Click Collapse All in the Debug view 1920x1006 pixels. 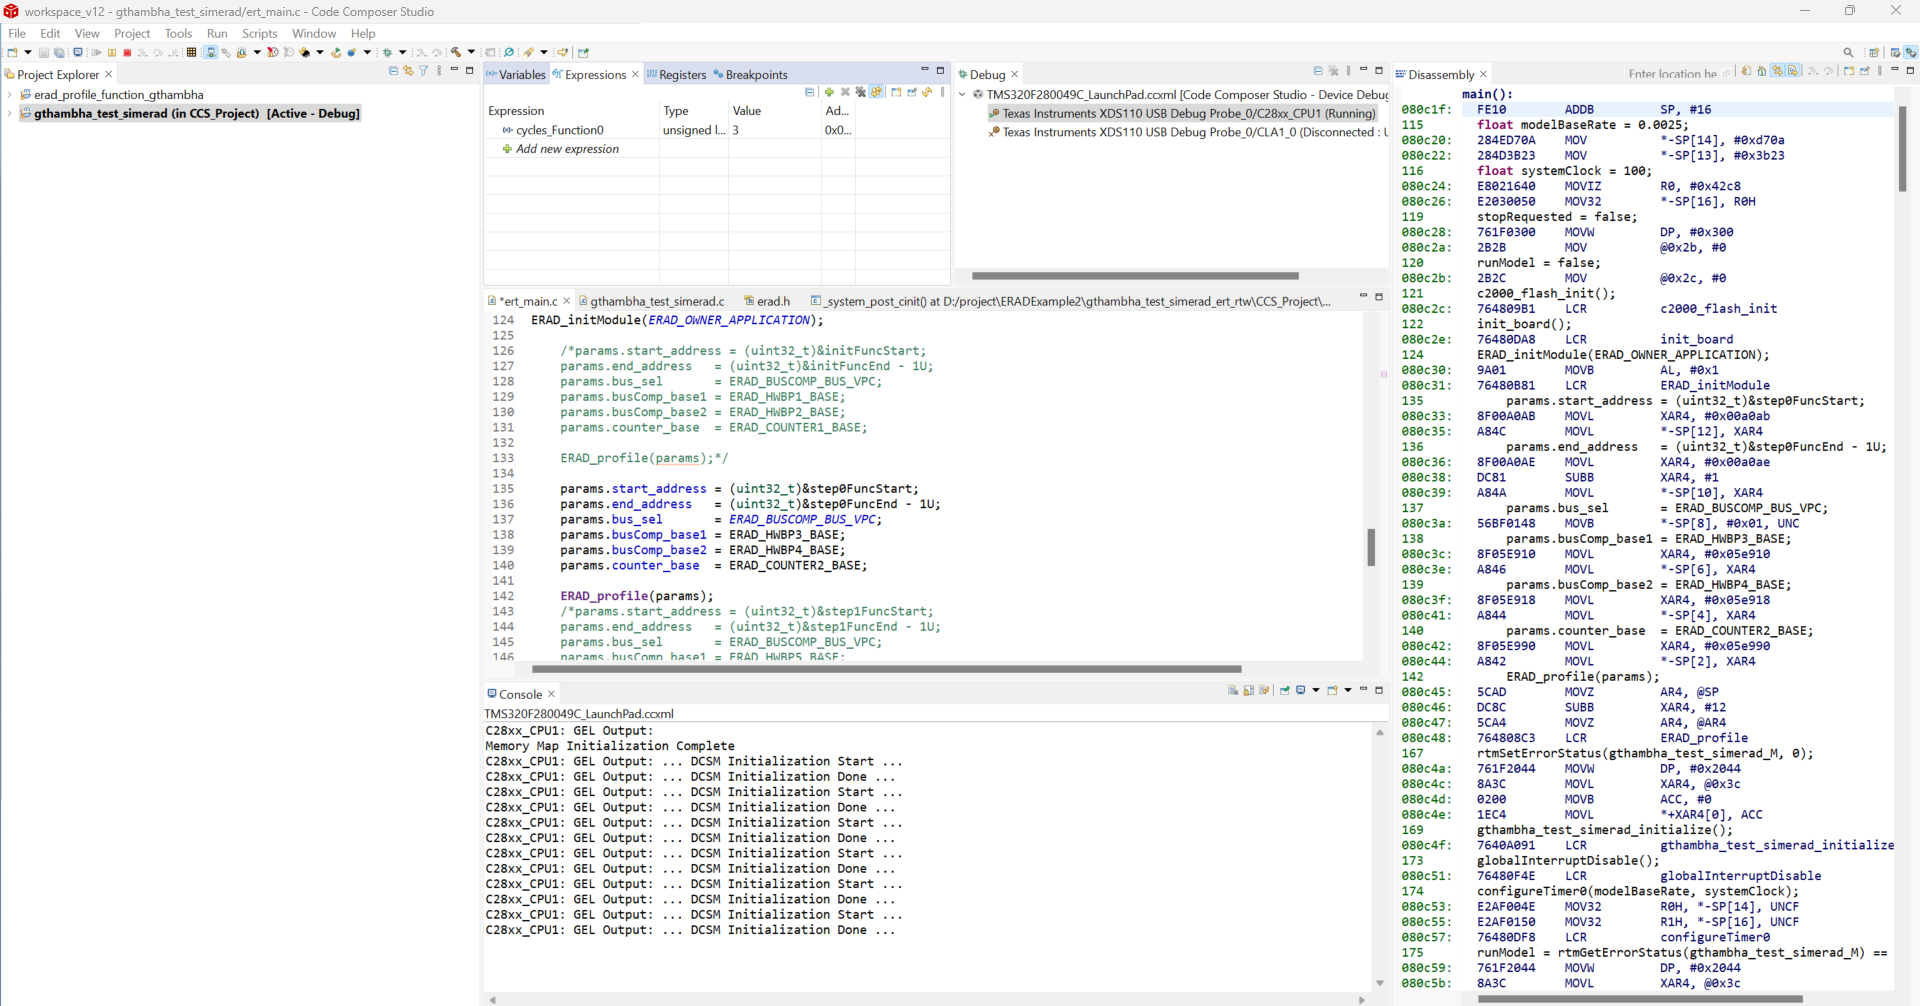[1318, 71]
